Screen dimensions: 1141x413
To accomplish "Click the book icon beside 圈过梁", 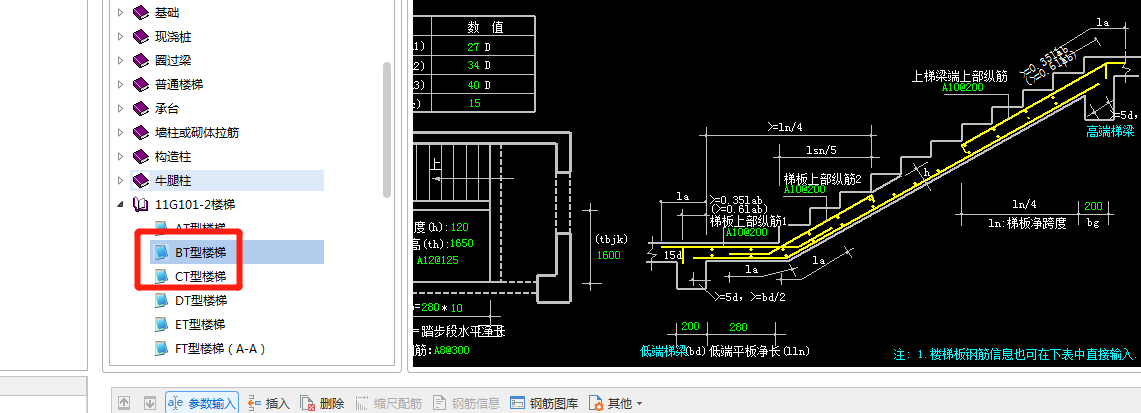I will click(x=141, y=60).
